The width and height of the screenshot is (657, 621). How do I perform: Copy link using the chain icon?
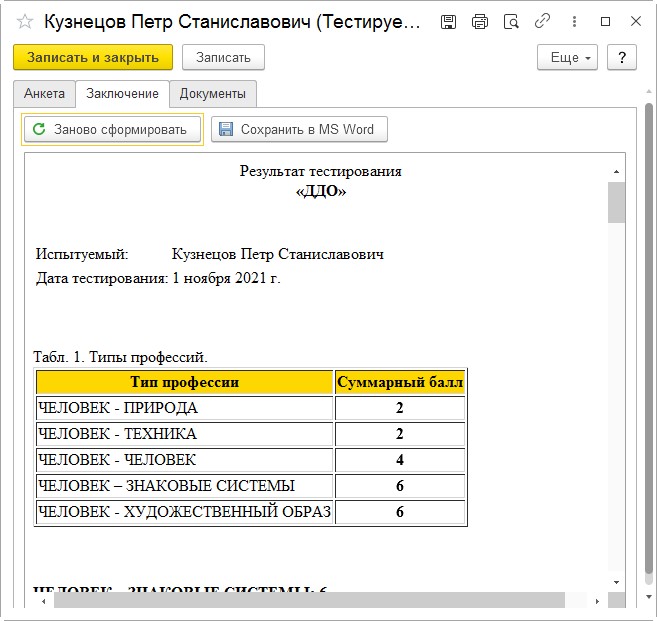tap(542, 21)
